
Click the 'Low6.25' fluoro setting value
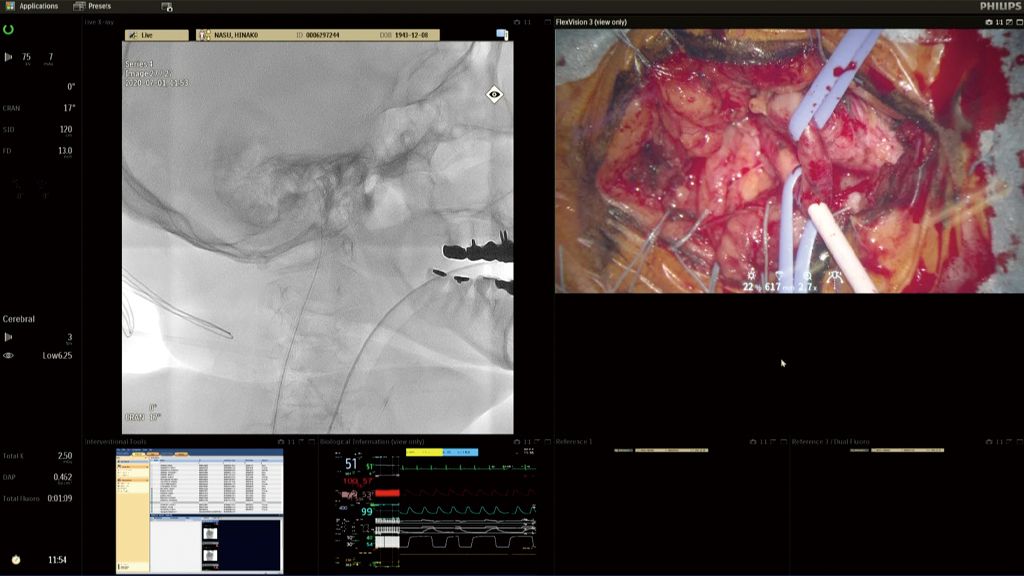pyautogui.click(x=57, y=356)
